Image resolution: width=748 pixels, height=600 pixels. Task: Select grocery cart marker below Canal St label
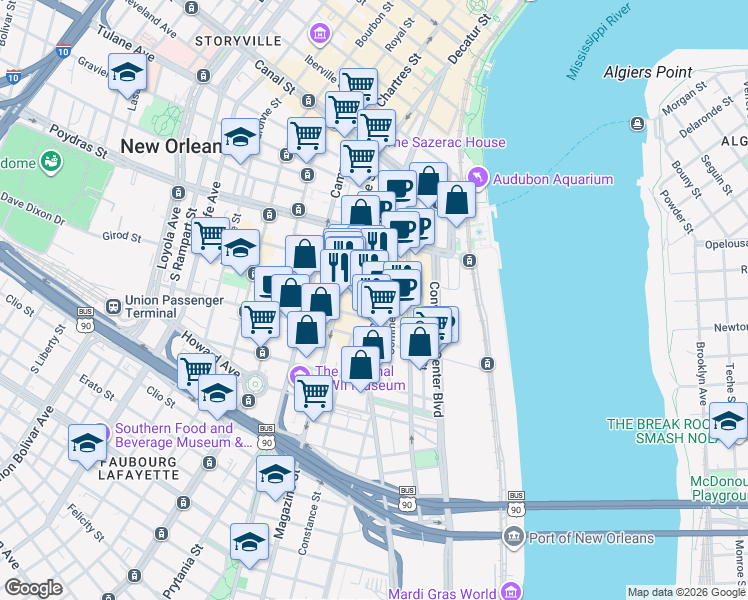click(307, 137)
